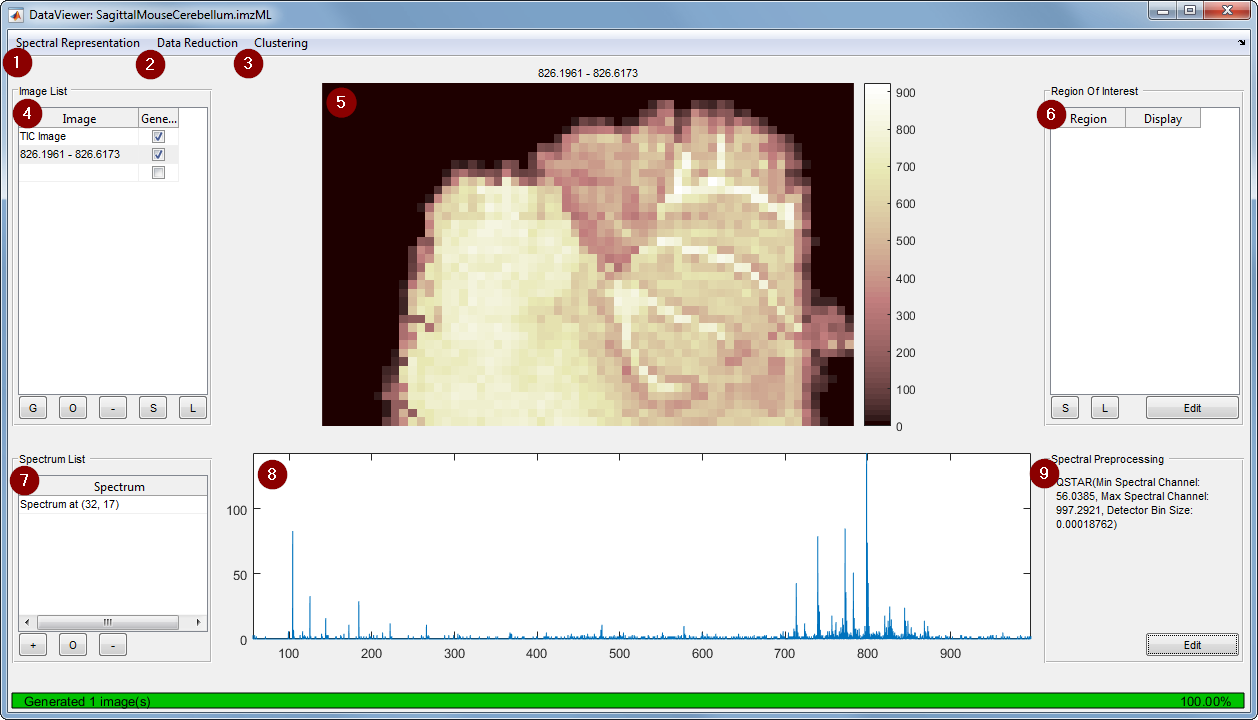Load an image with the L button under Image List
The width and height of the screenshot is (1258, 720).
pyautogui.click(x=192, y=407)
